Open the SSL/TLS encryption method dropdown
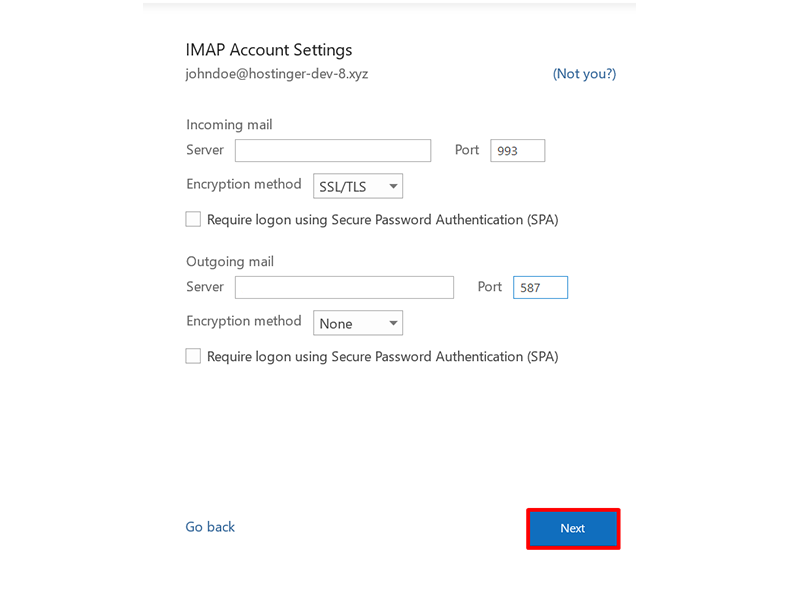Screen dimensions: 800x600 coord(358,186)
